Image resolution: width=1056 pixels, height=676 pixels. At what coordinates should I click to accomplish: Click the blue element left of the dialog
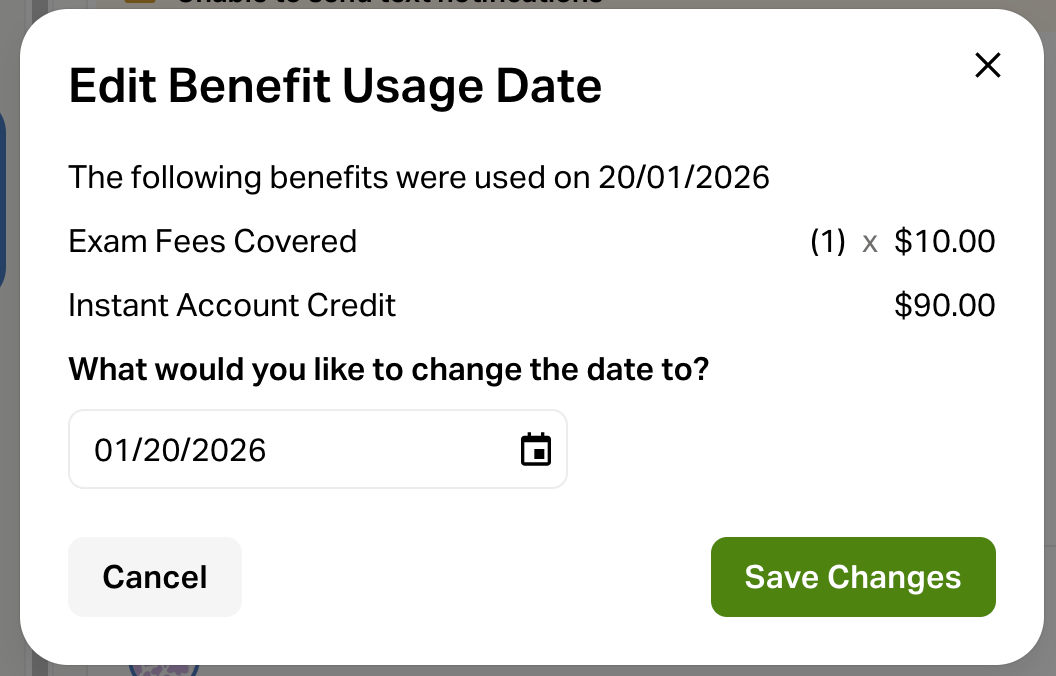[x=3, y=200]
